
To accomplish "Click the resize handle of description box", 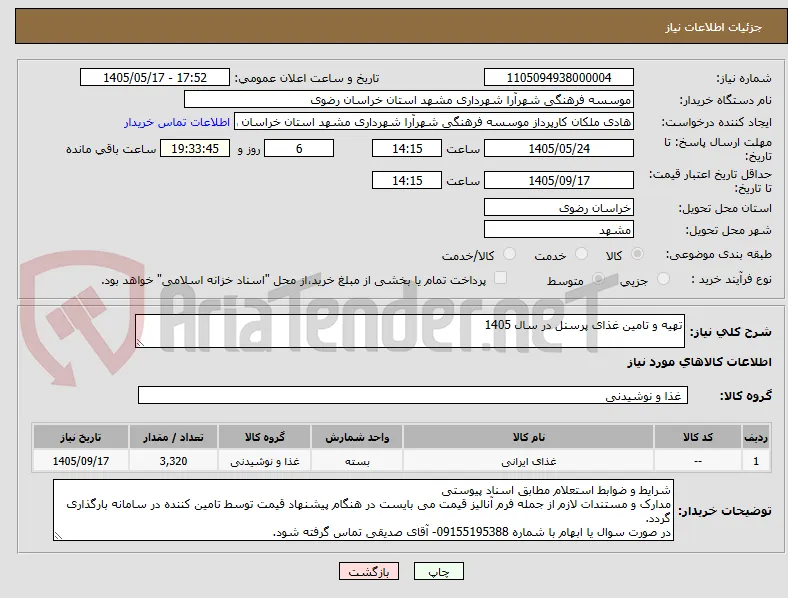I will [140, 343].
